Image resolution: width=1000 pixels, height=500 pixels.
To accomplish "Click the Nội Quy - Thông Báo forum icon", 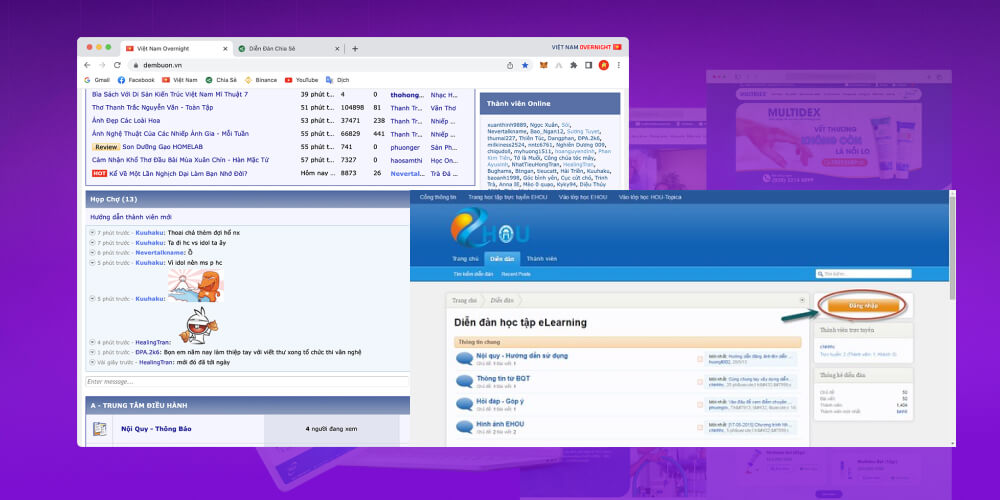I will [x=99, y=429].
